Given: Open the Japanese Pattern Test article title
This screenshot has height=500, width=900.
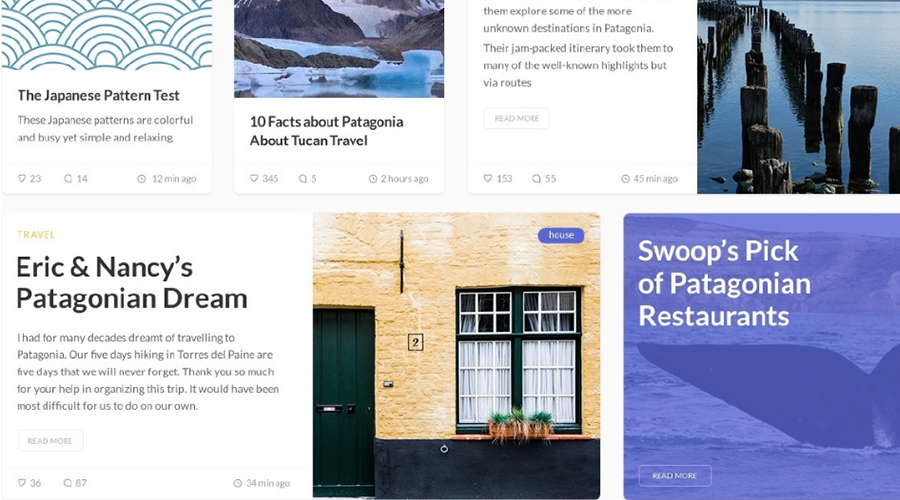Looking at the screenshot, I should tap(98, 95).
